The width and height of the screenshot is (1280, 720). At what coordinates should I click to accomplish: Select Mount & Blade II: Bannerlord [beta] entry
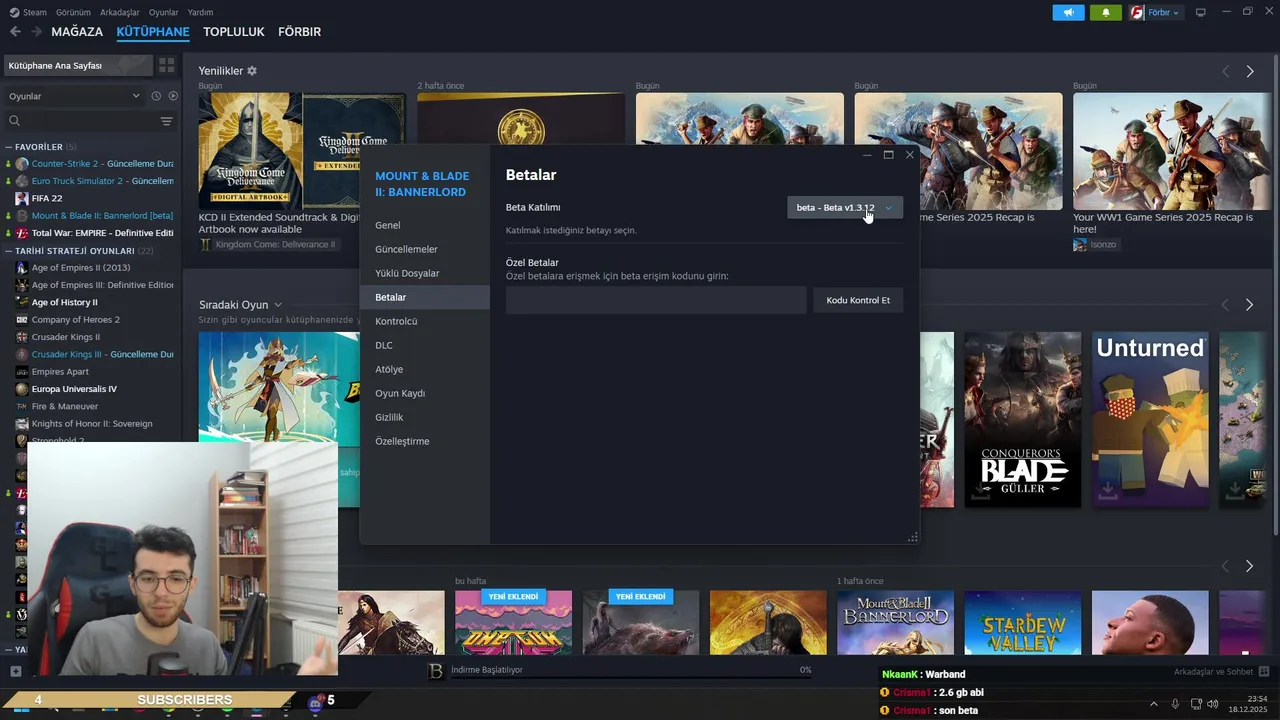point(102,215)
